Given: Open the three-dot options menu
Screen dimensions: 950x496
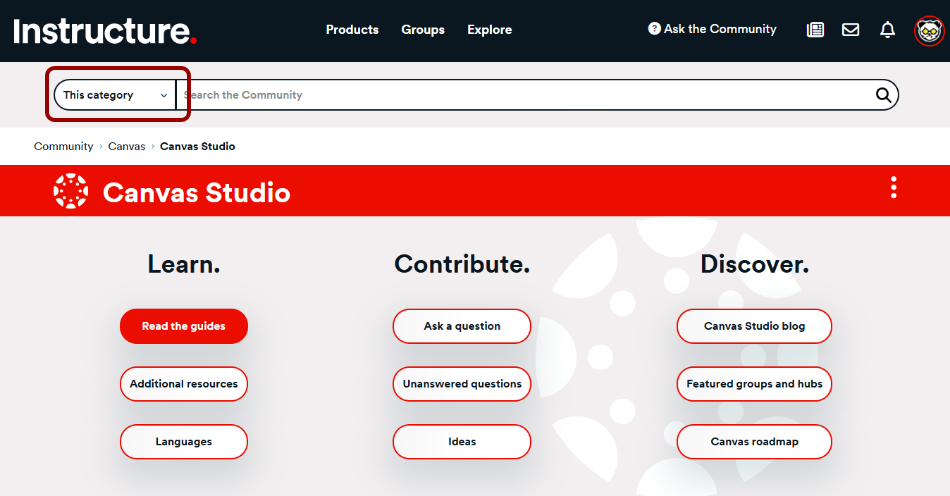Looking at the screenshot, I should 894,188.
